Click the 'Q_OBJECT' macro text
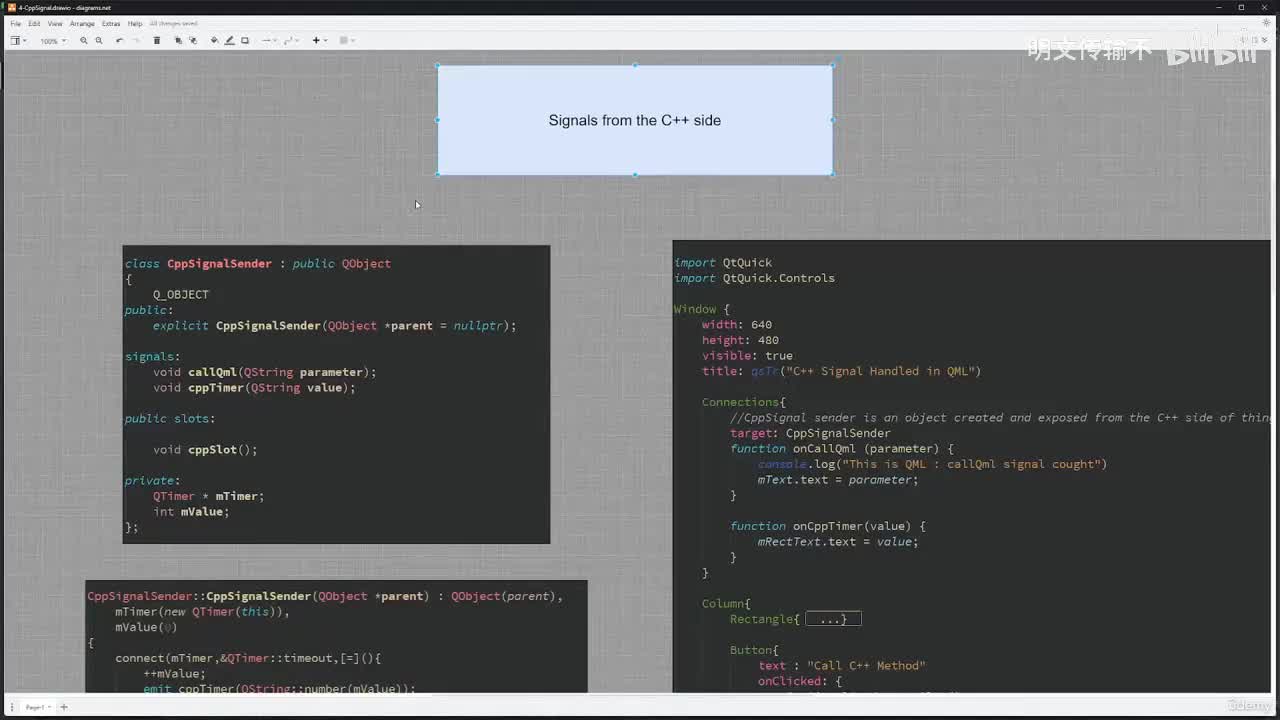This screenshot has width=1280, height=720. pos(181,294)
